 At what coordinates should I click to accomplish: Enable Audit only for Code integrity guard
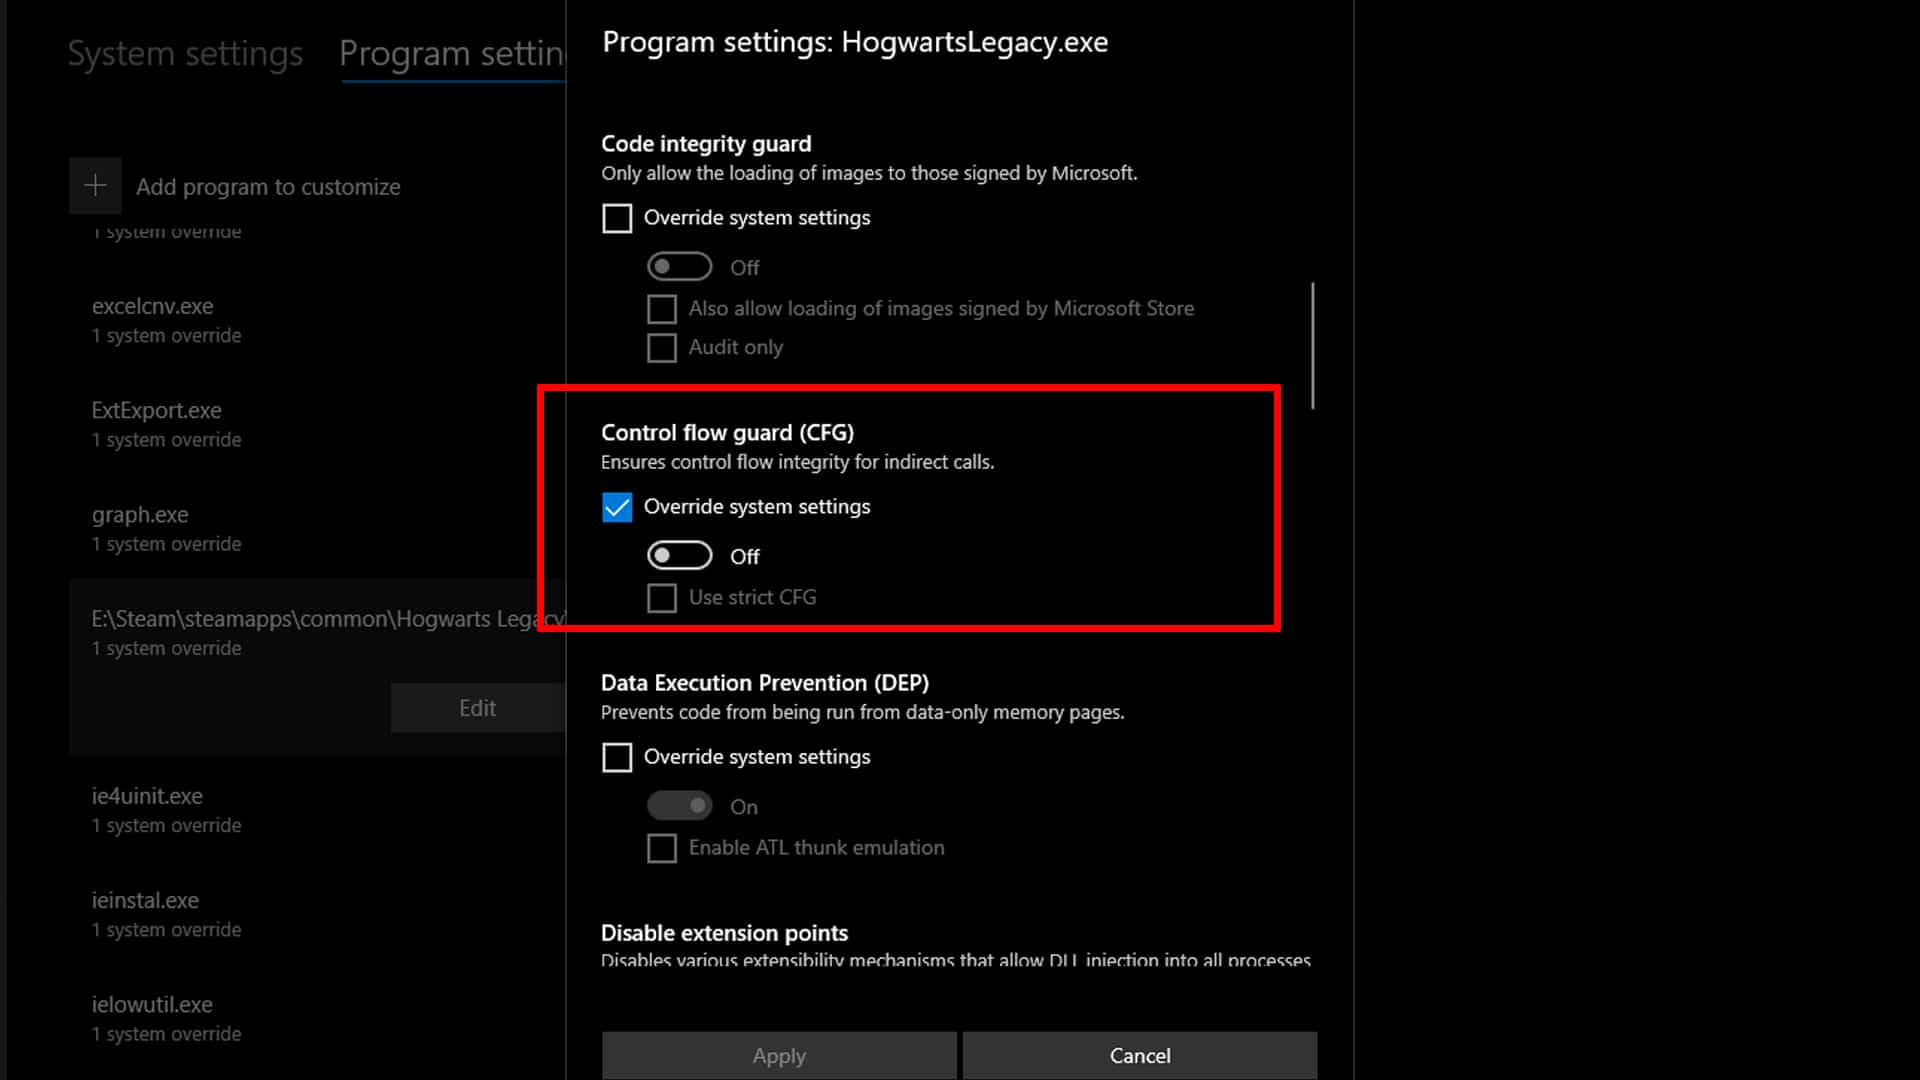[x=662, y=347]
